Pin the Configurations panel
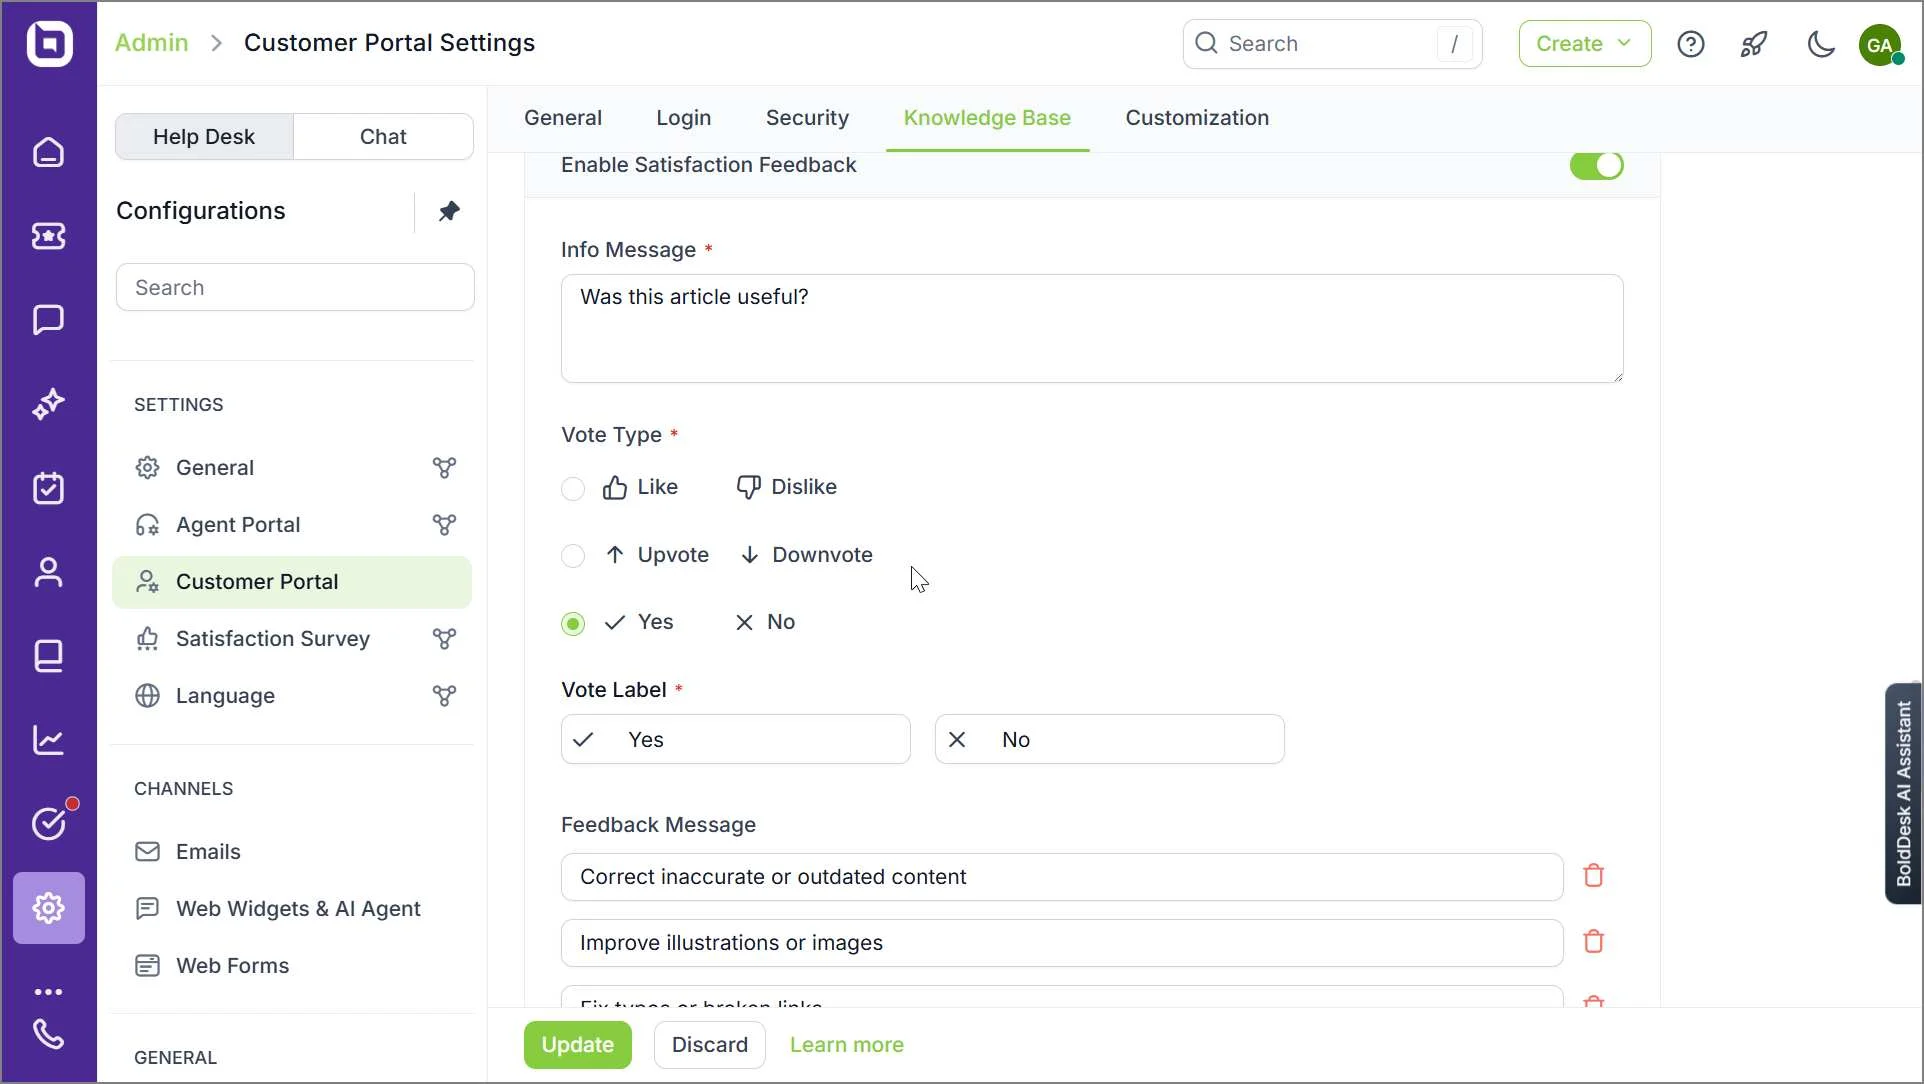 pyautogui.click(x=450, y=210)
